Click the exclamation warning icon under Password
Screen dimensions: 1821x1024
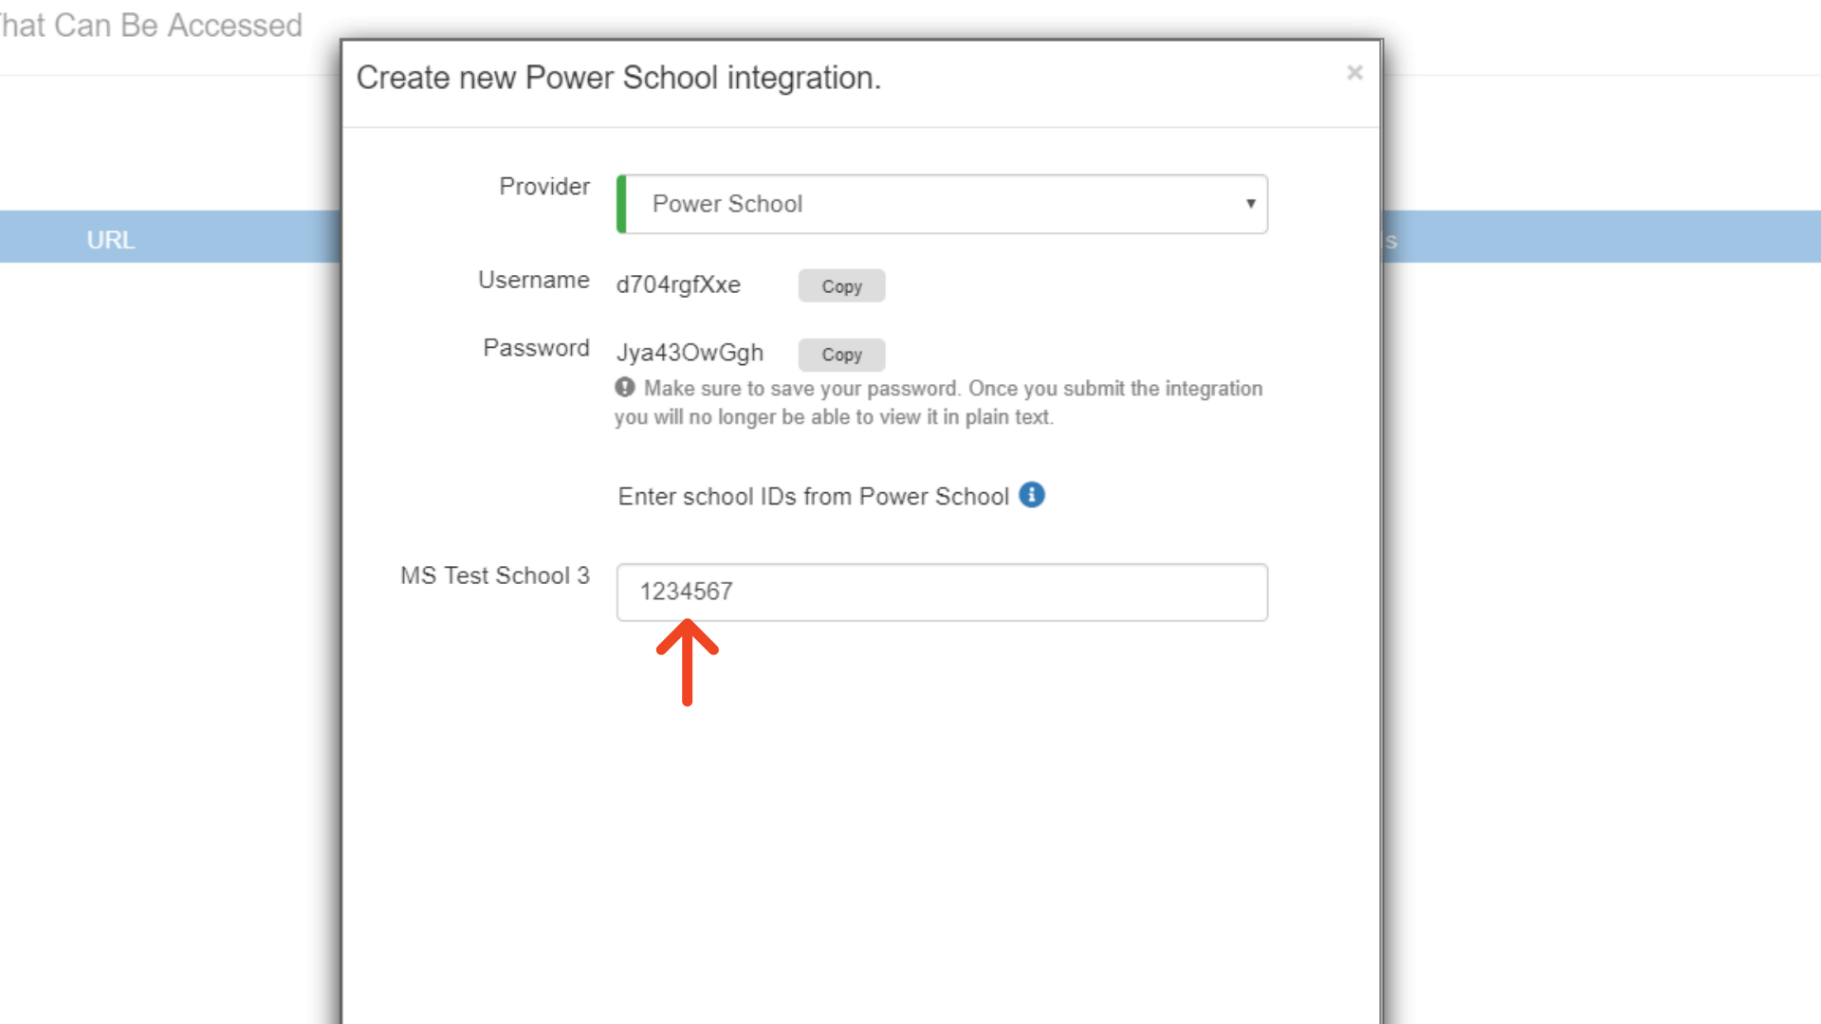click(x=625, y=388)
